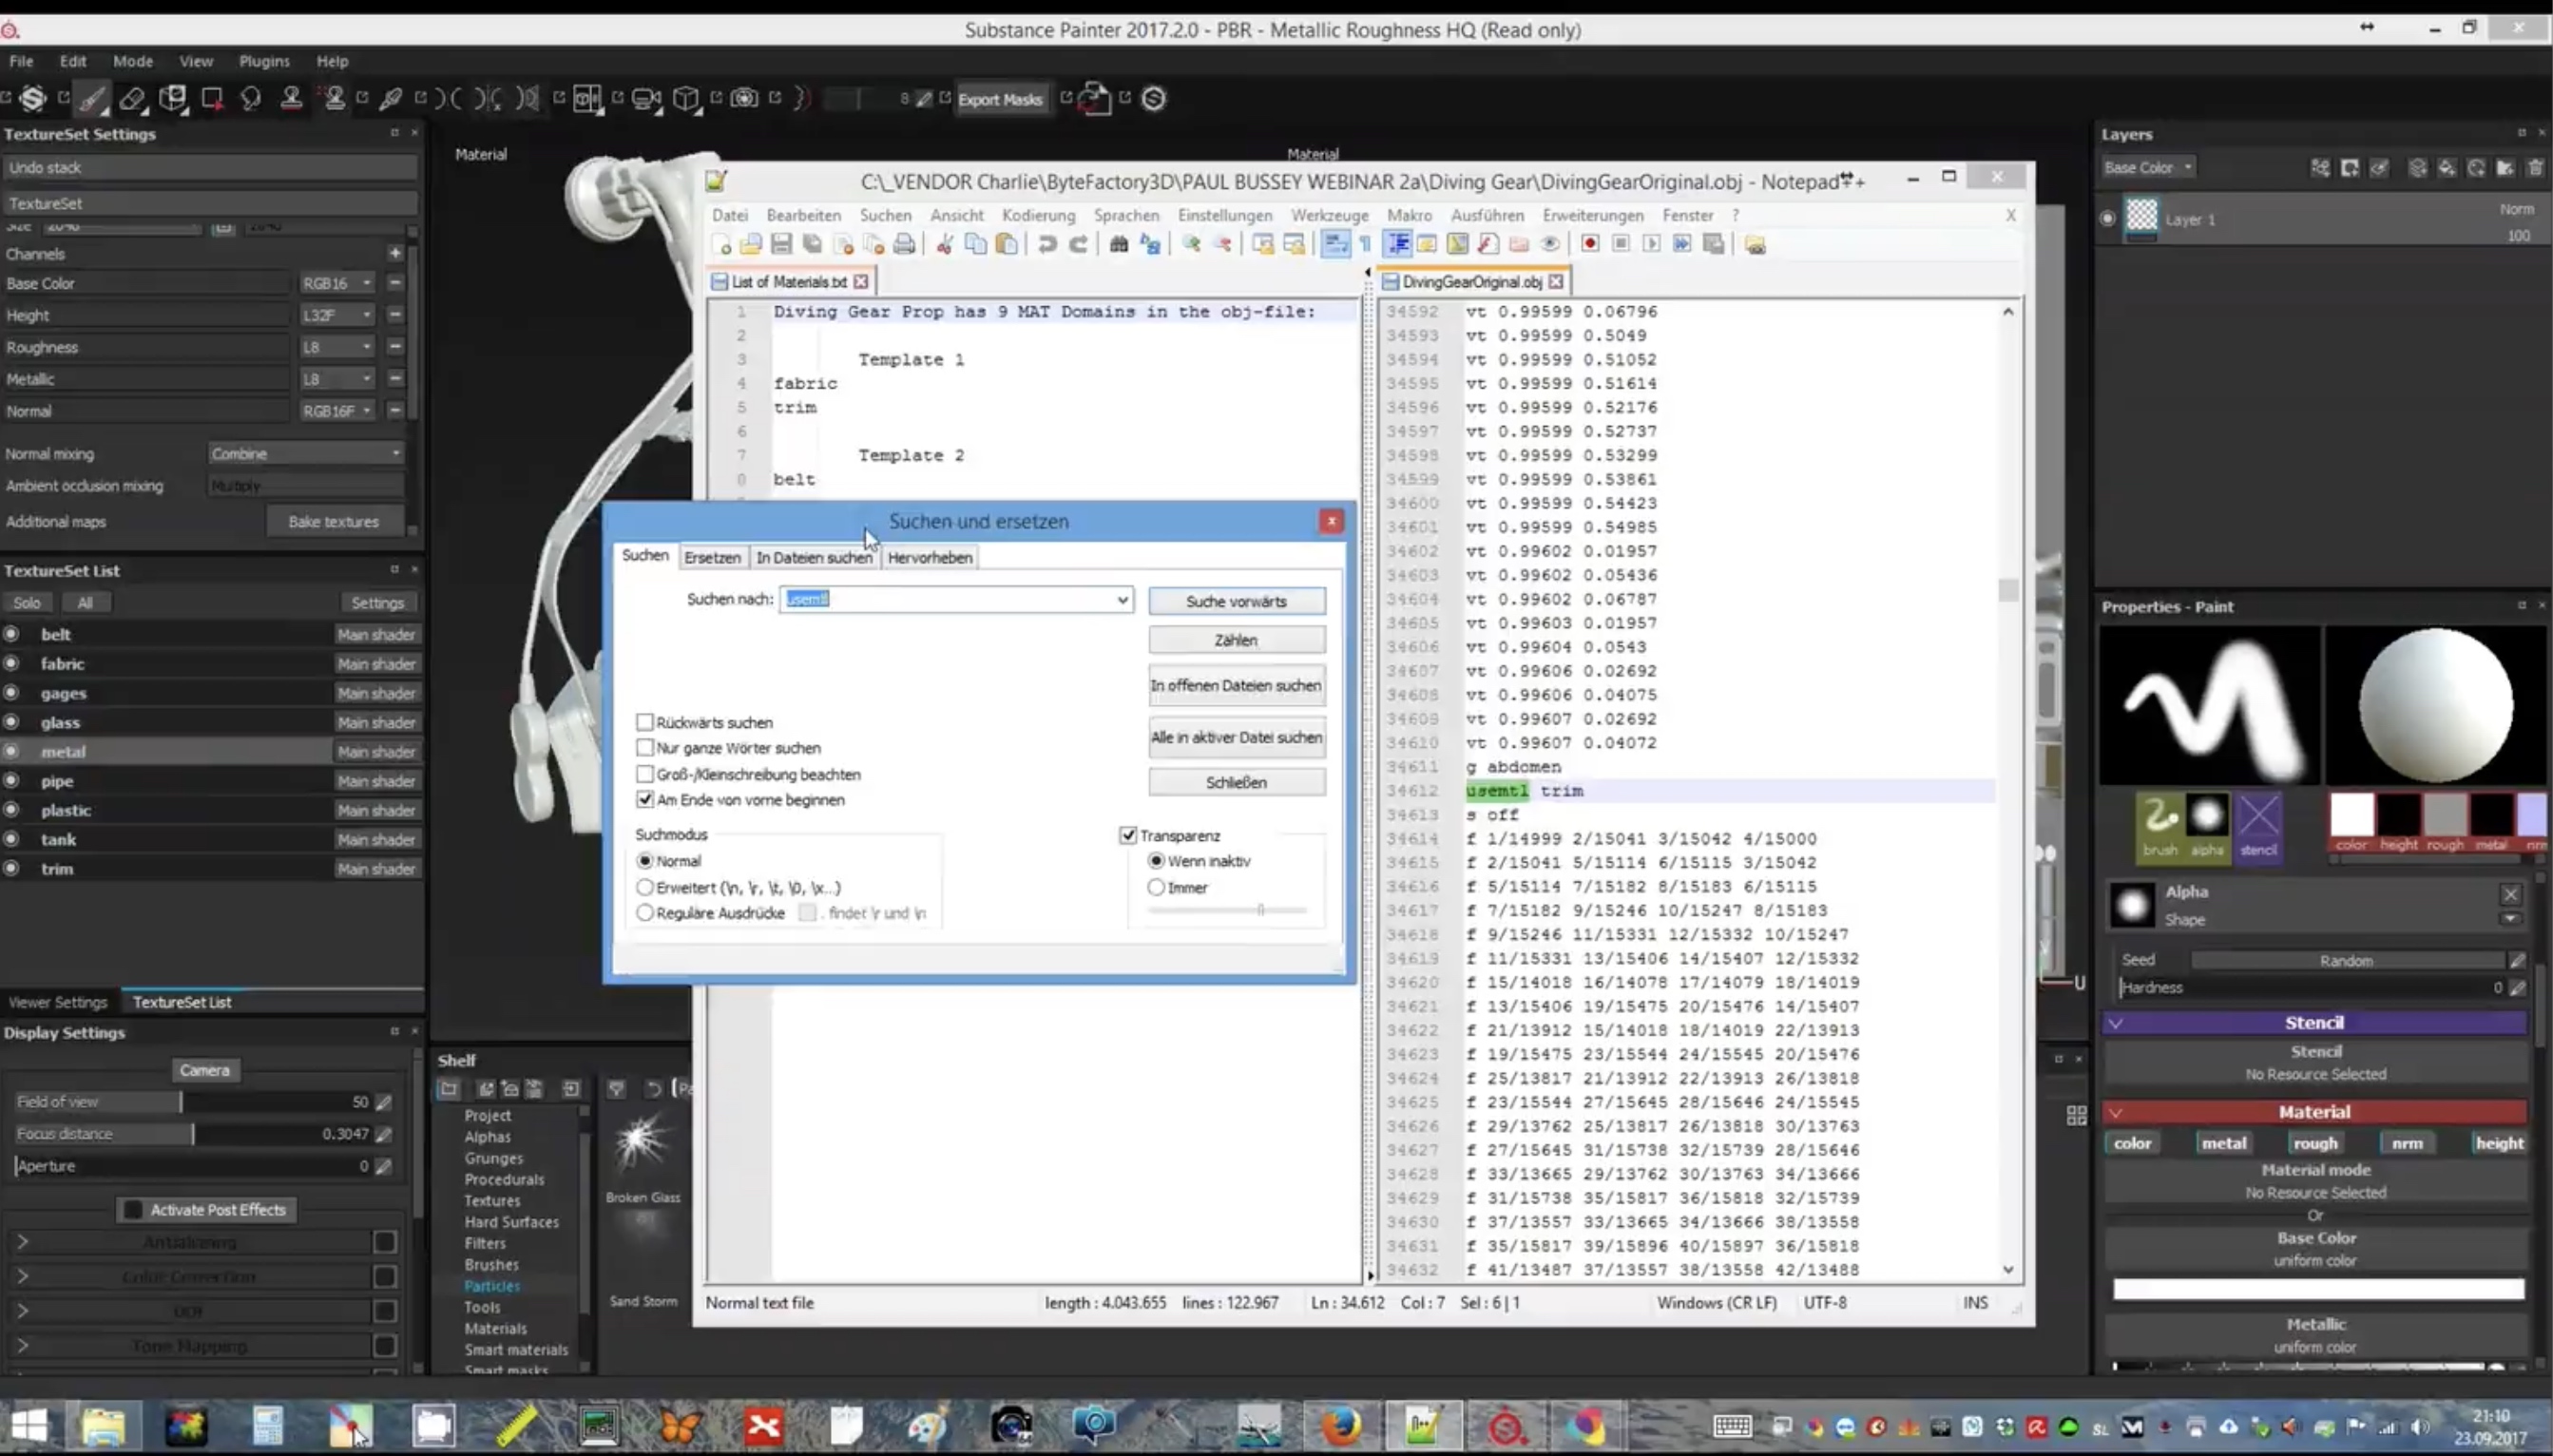This screenshot has width=2553, height=1456.
Task: Select Reguläre Ausdrücke search mode
Action: [x=645, y=913]
